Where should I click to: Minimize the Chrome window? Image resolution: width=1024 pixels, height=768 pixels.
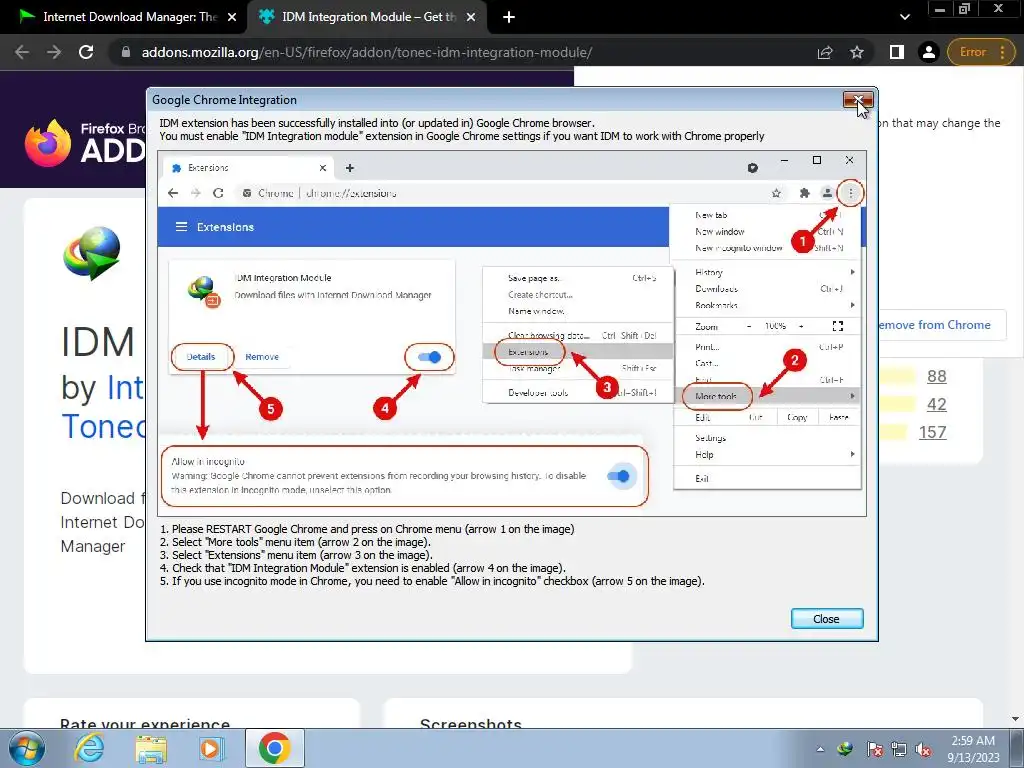click(940, 9)
